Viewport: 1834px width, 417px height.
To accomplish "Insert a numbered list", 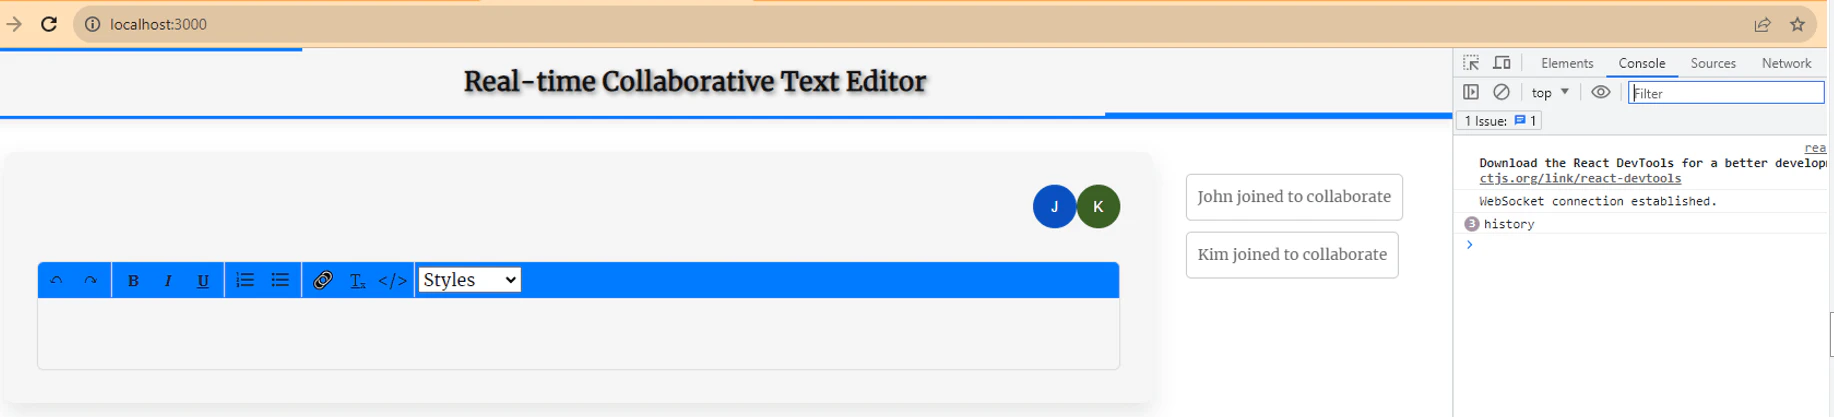I will (x=245, y=281).
